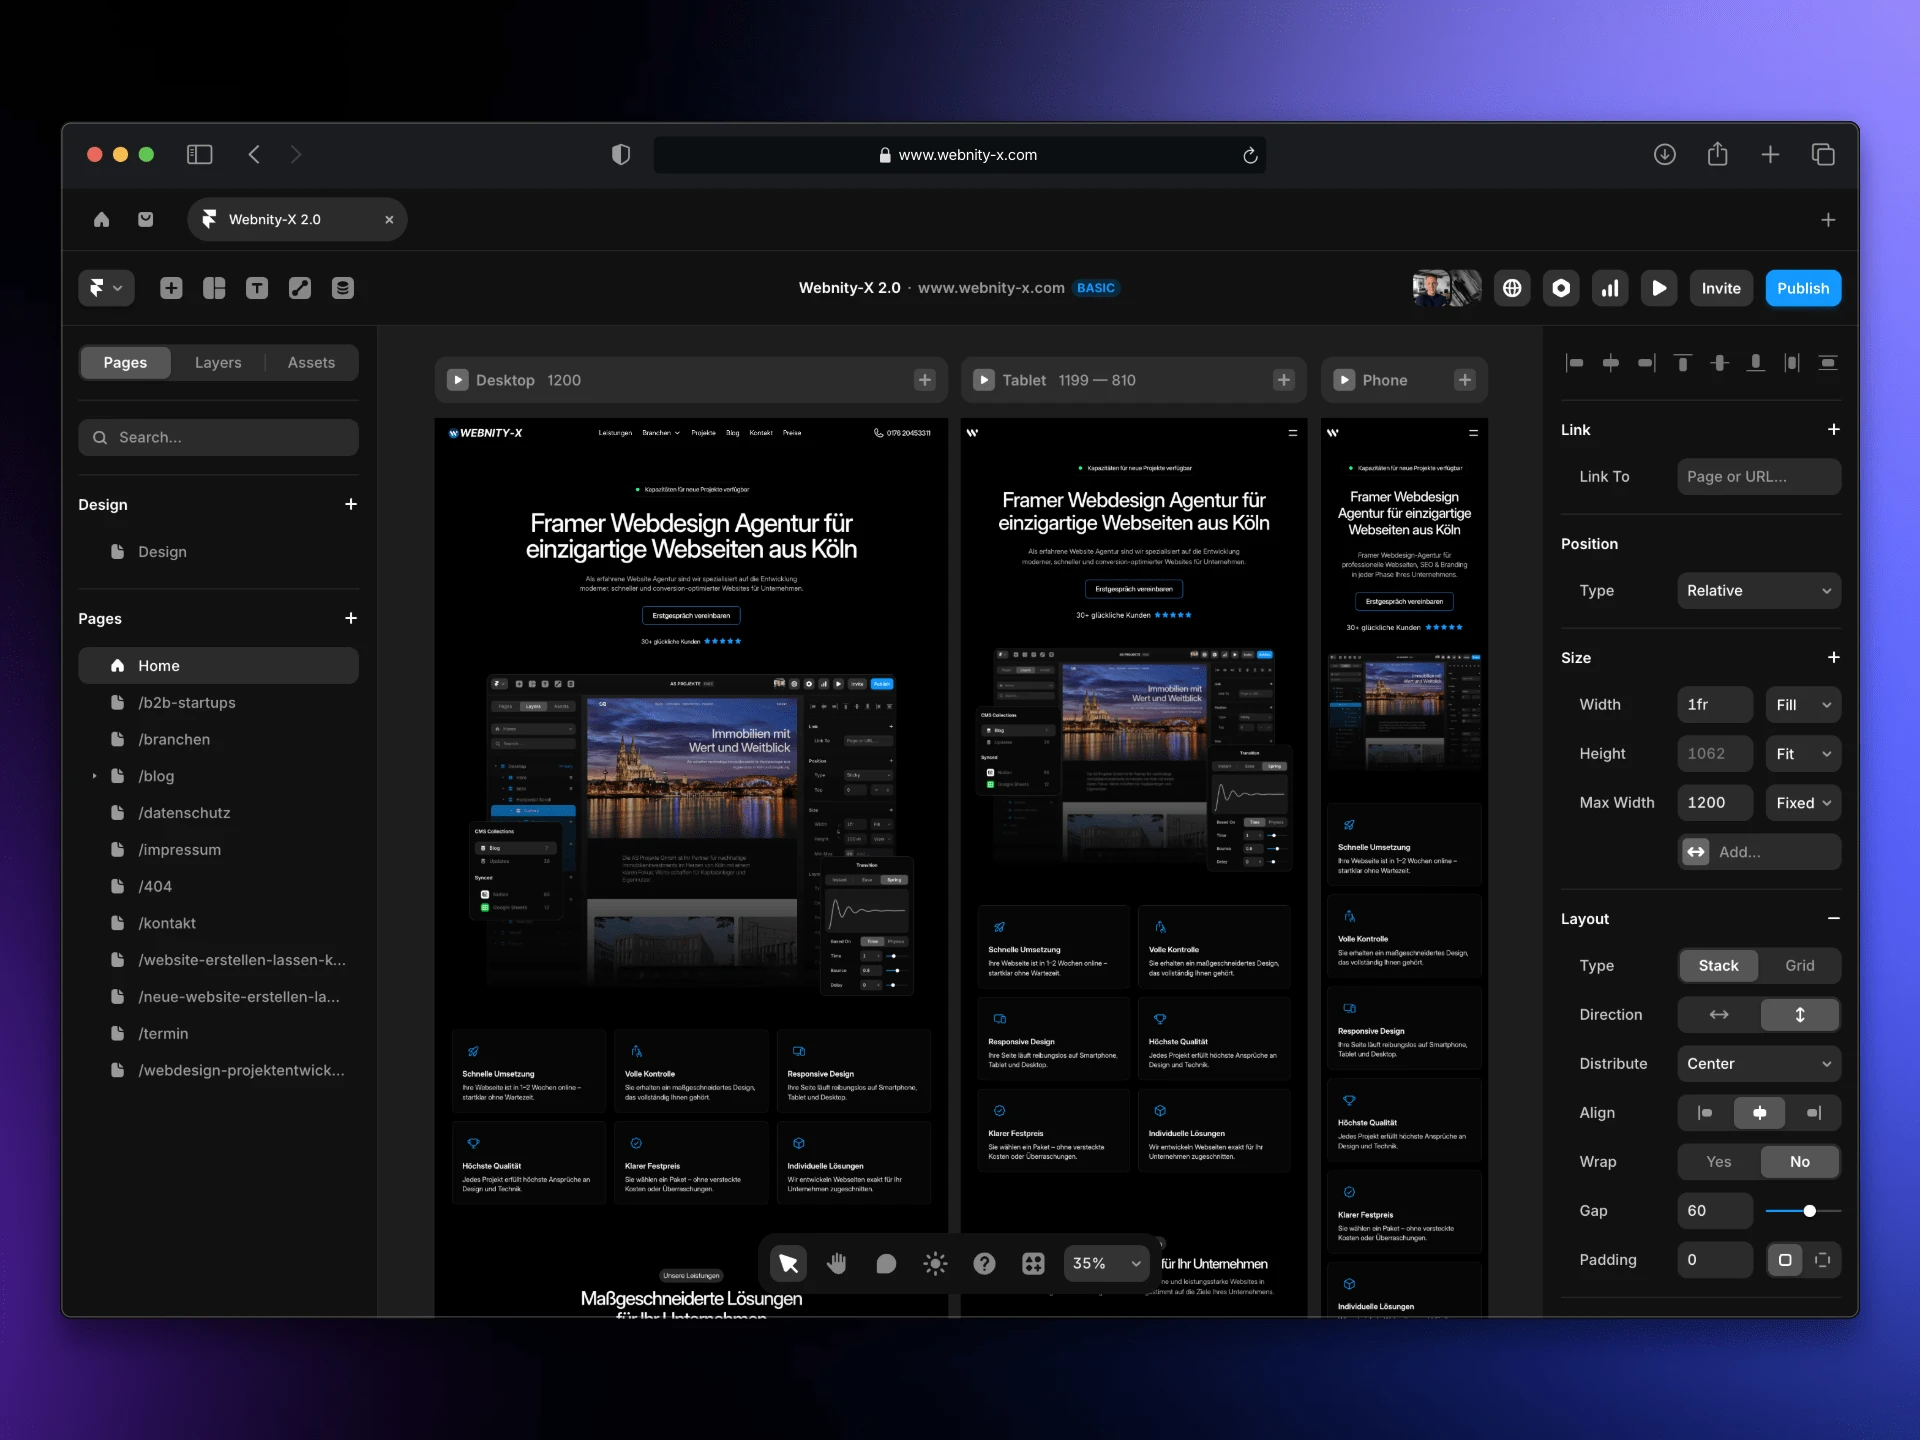The height and width of the screenshot is (1440, 1920).
Task: Set layout type to Grid
Action: 1800,965
